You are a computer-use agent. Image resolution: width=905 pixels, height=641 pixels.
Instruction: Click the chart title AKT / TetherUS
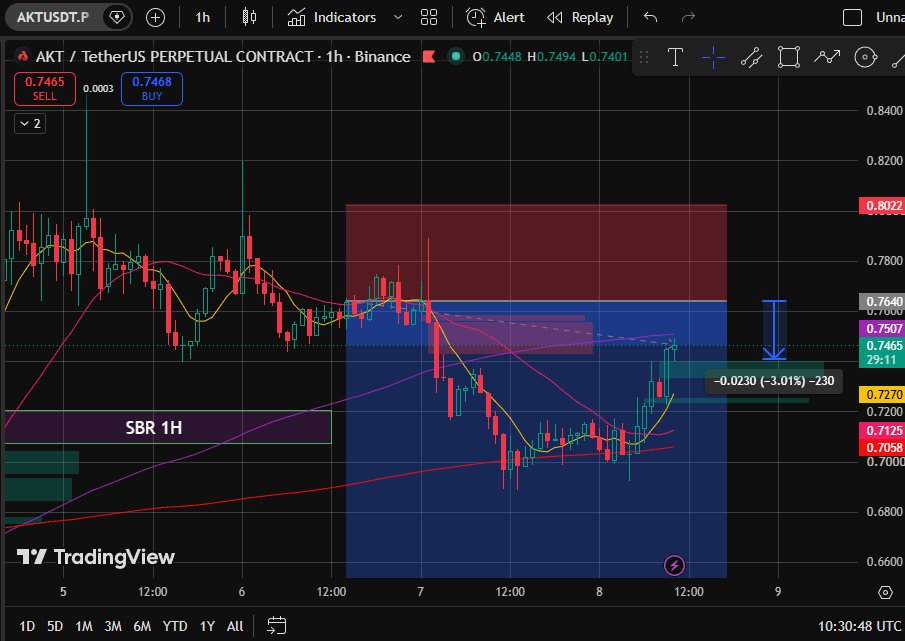pos(223,57)
